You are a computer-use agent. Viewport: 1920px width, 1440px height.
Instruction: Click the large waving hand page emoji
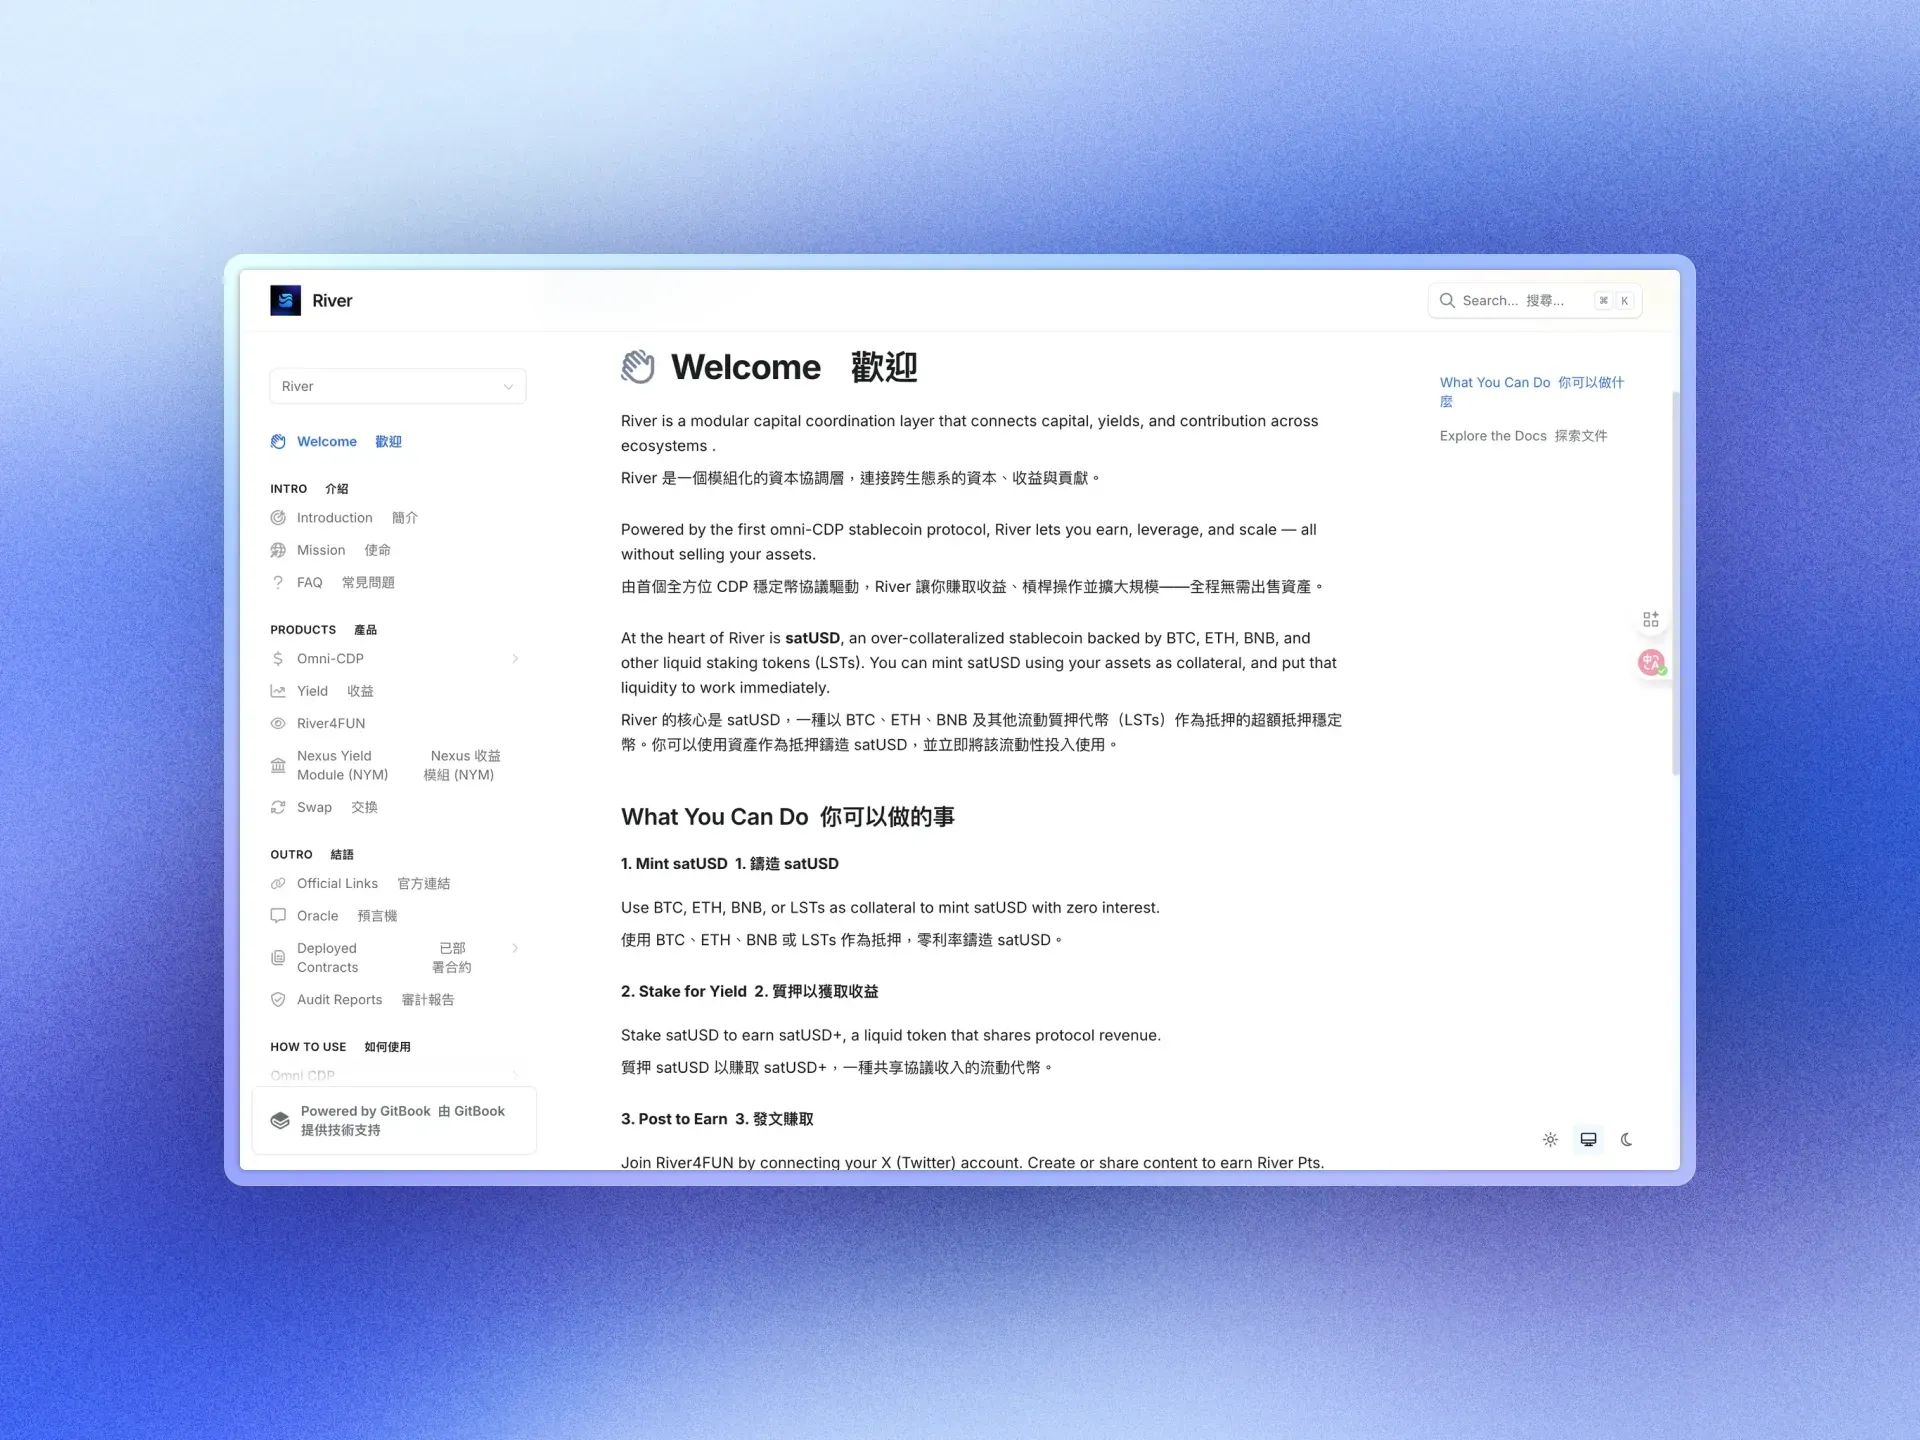pyautogui.click(x=638, y=367)
